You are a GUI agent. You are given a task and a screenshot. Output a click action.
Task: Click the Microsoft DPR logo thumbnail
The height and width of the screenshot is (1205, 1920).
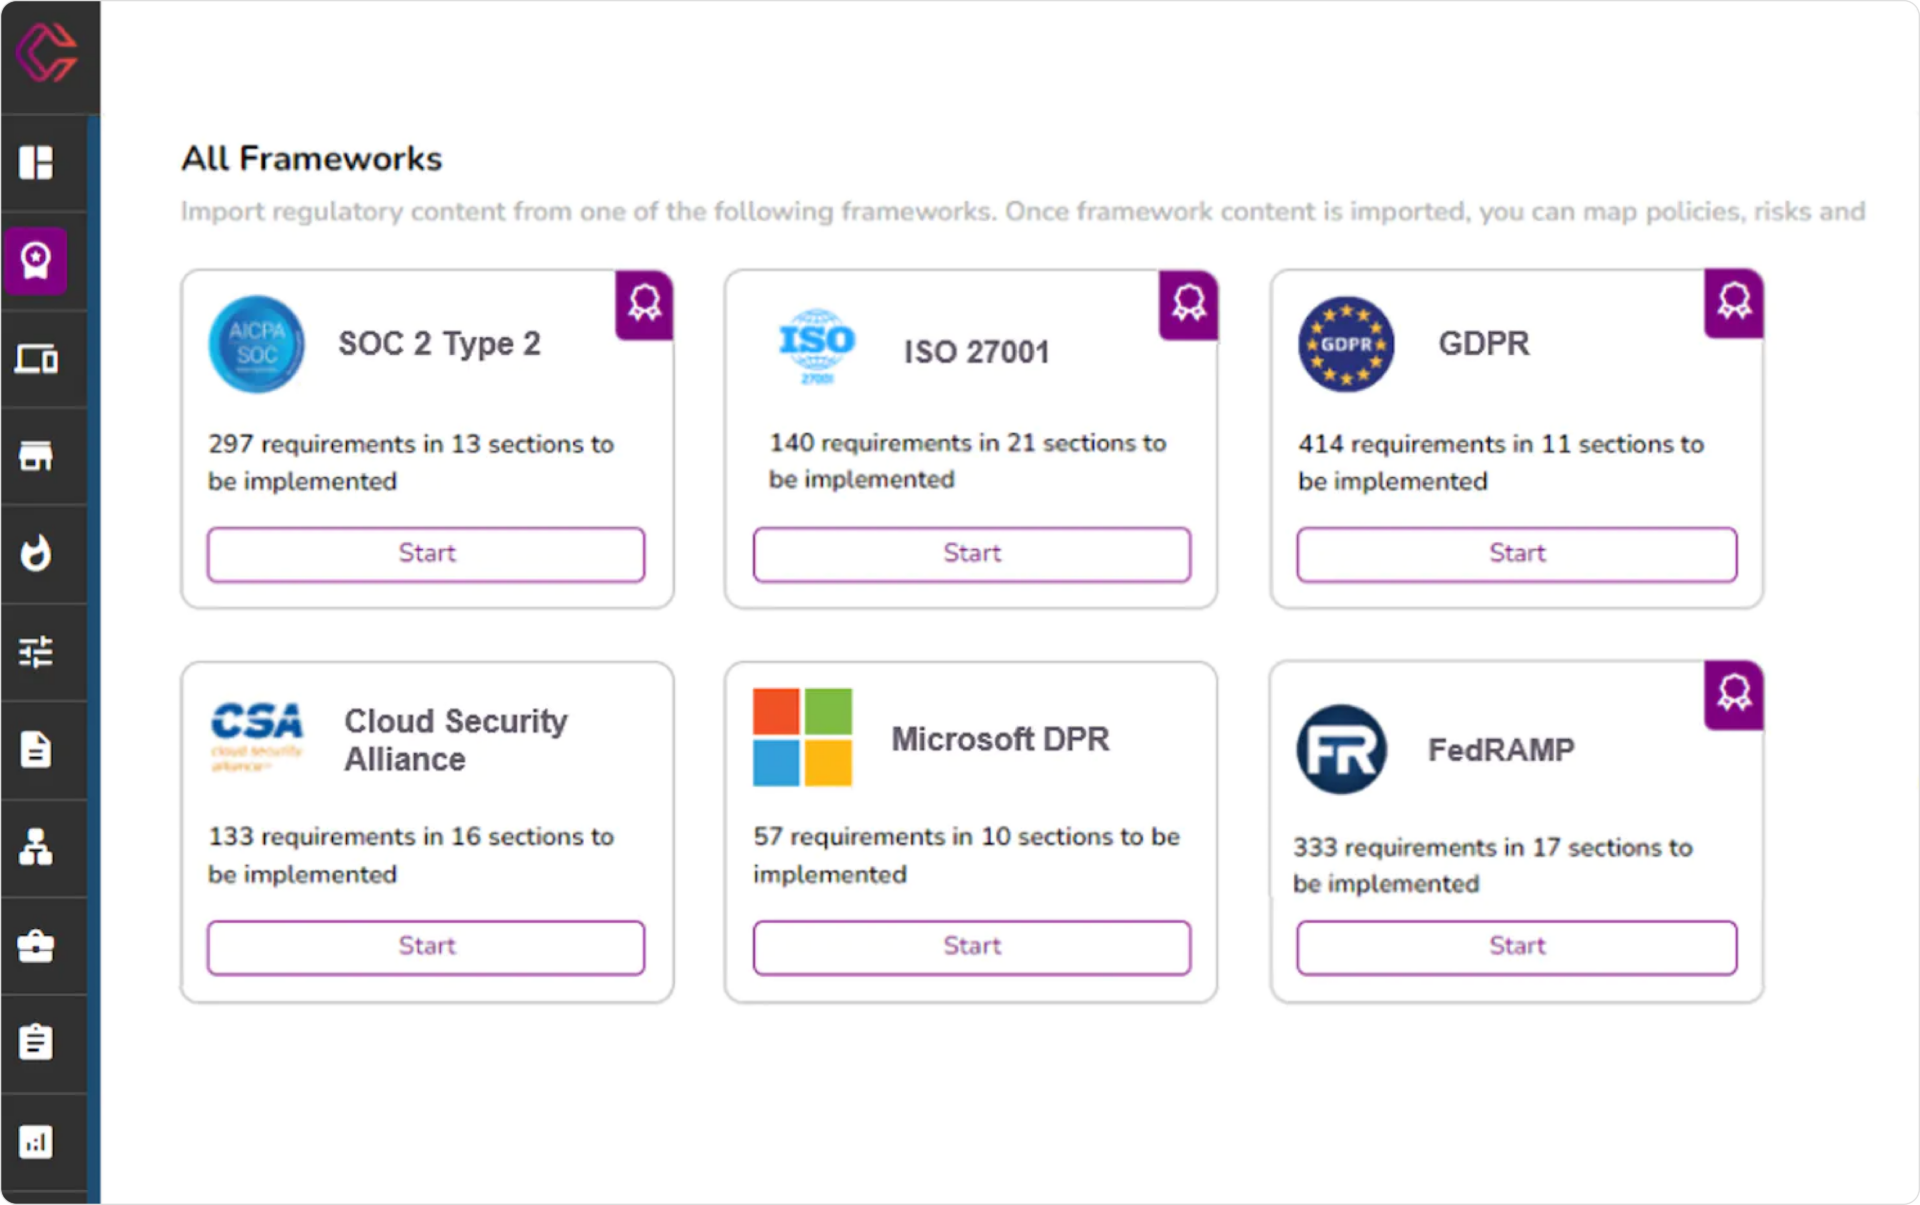point(802,737)
